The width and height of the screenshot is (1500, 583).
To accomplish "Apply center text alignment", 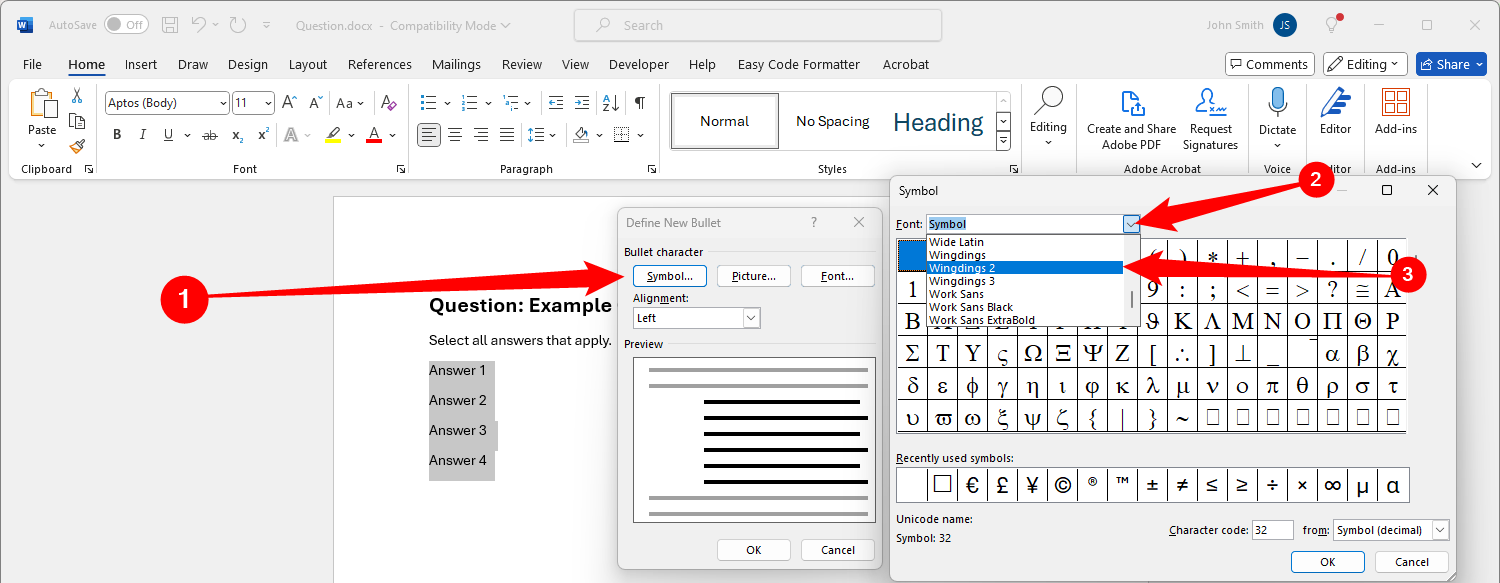I will 455,134.
